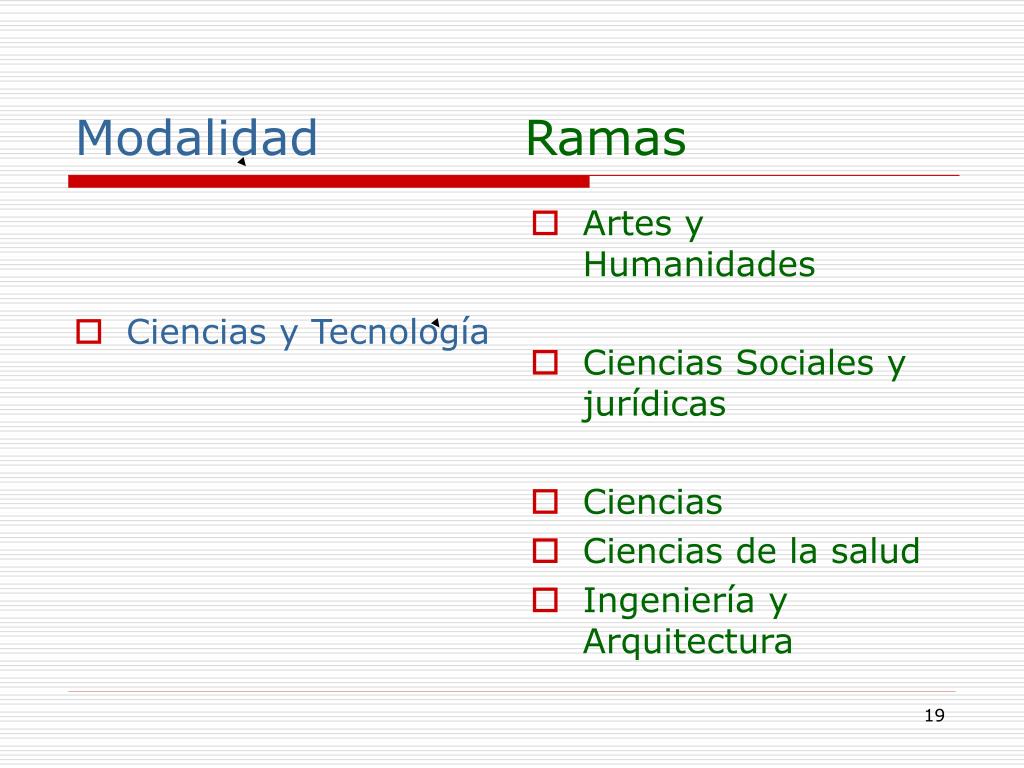
Task: Select the standalone green Ciencias text
Action: click(652, 502)
